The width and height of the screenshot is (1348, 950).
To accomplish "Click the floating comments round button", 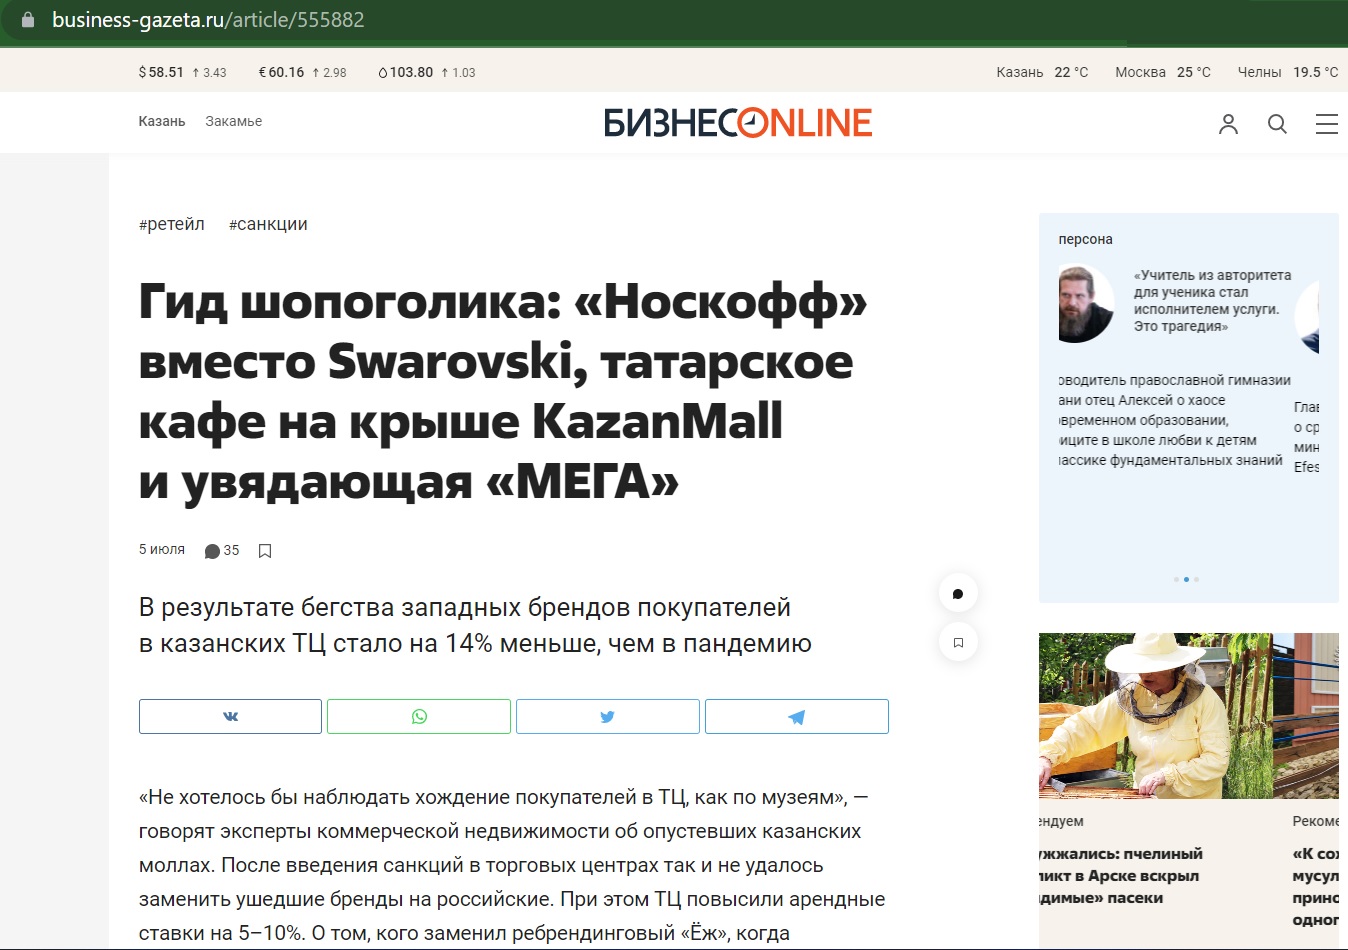I will [958, 594].
